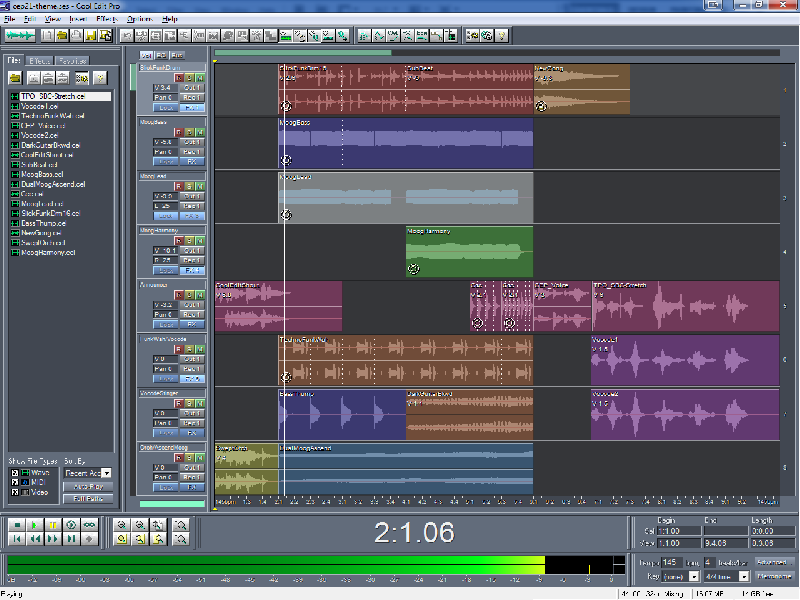This screenshot has height=600, width=800.
Task: Mute the SlickFunkDrum track with M
Action: point(200,78)
